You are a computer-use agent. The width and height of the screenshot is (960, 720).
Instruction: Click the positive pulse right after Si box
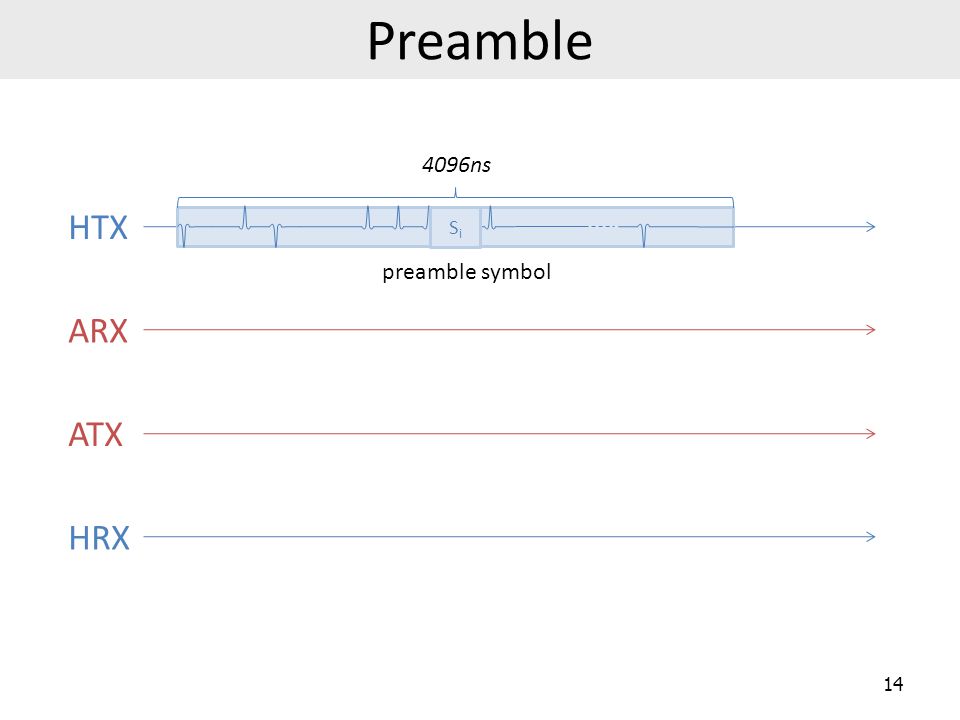[x=490, y=217]
